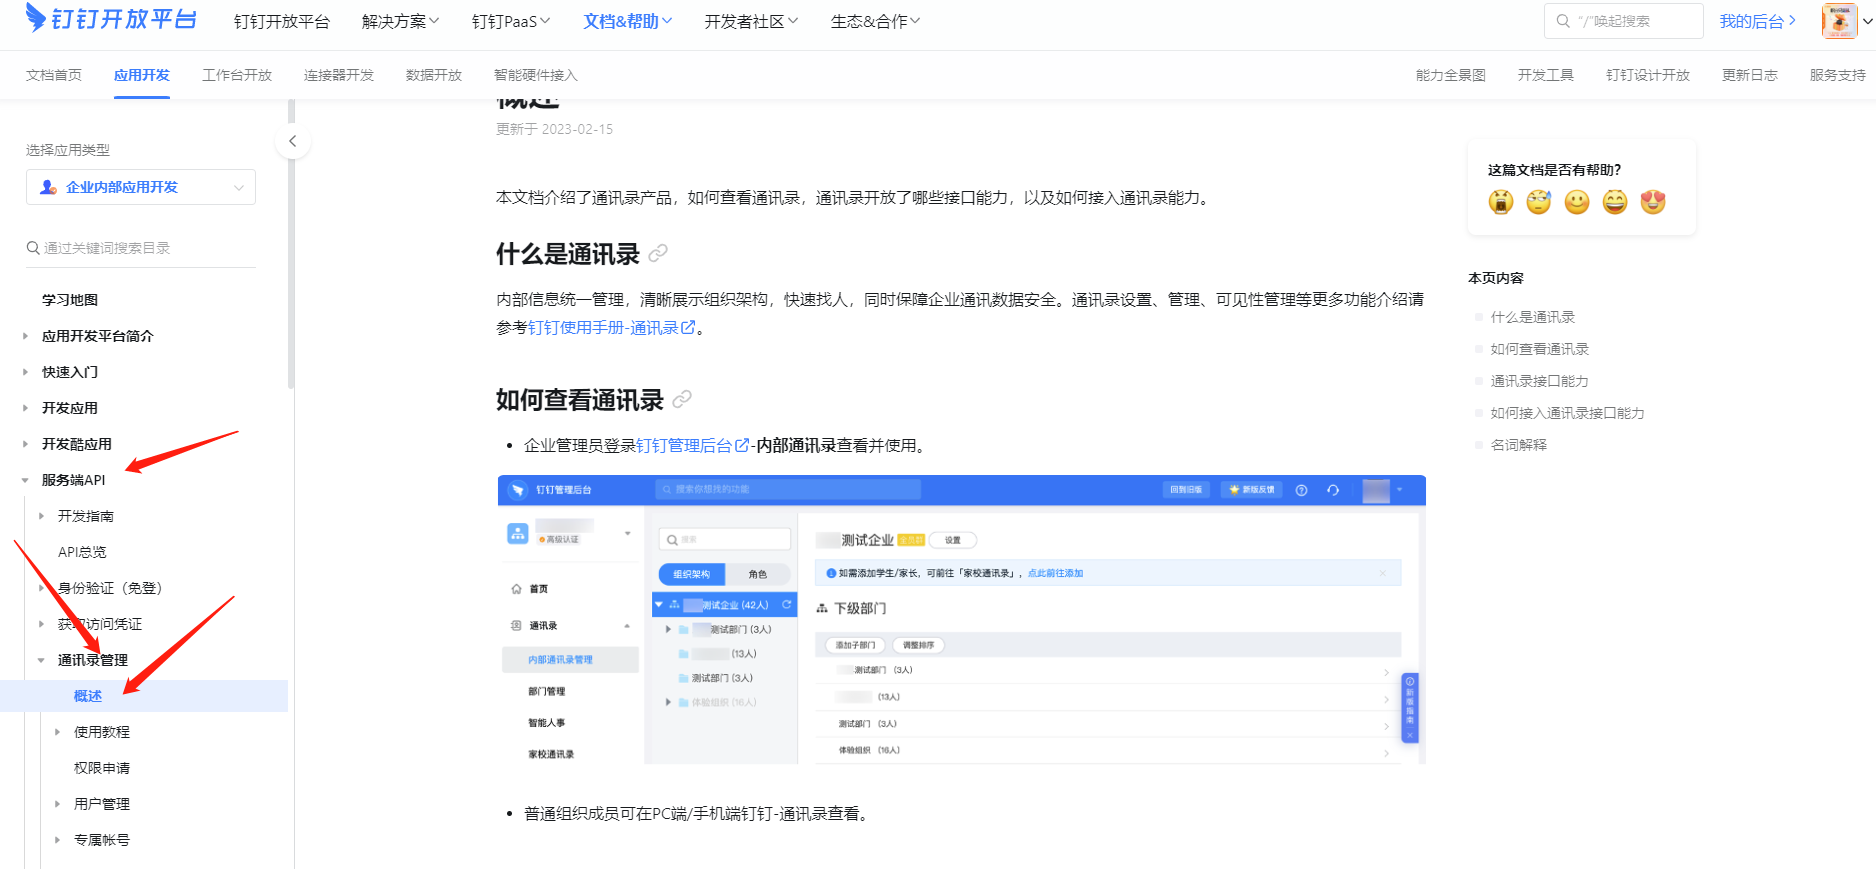Image resolution: width=1876 pixels, height=869 pixels.
Task: Switch to the 连接器开发 tab
Action: coord(339,75)
